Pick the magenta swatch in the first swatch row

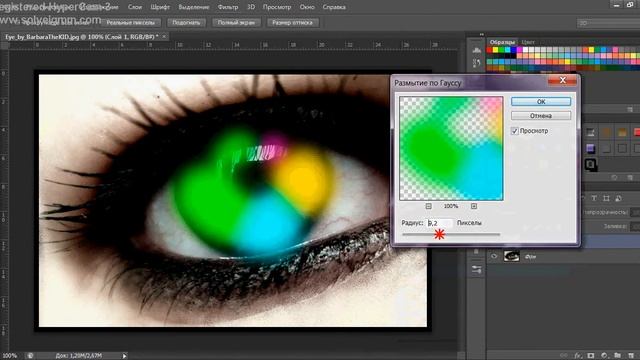[520, 50]
